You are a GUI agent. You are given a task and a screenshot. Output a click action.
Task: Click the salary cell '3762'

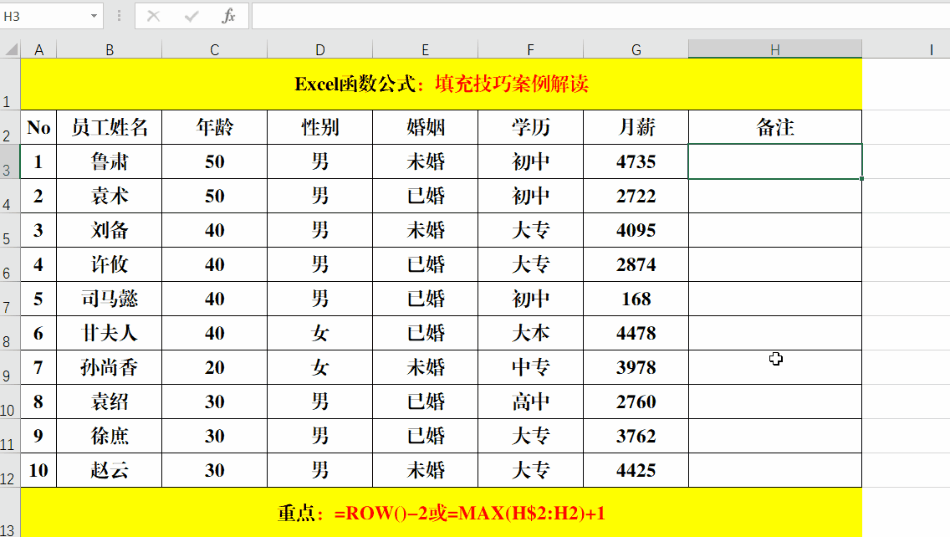click(x=636, y=436)
